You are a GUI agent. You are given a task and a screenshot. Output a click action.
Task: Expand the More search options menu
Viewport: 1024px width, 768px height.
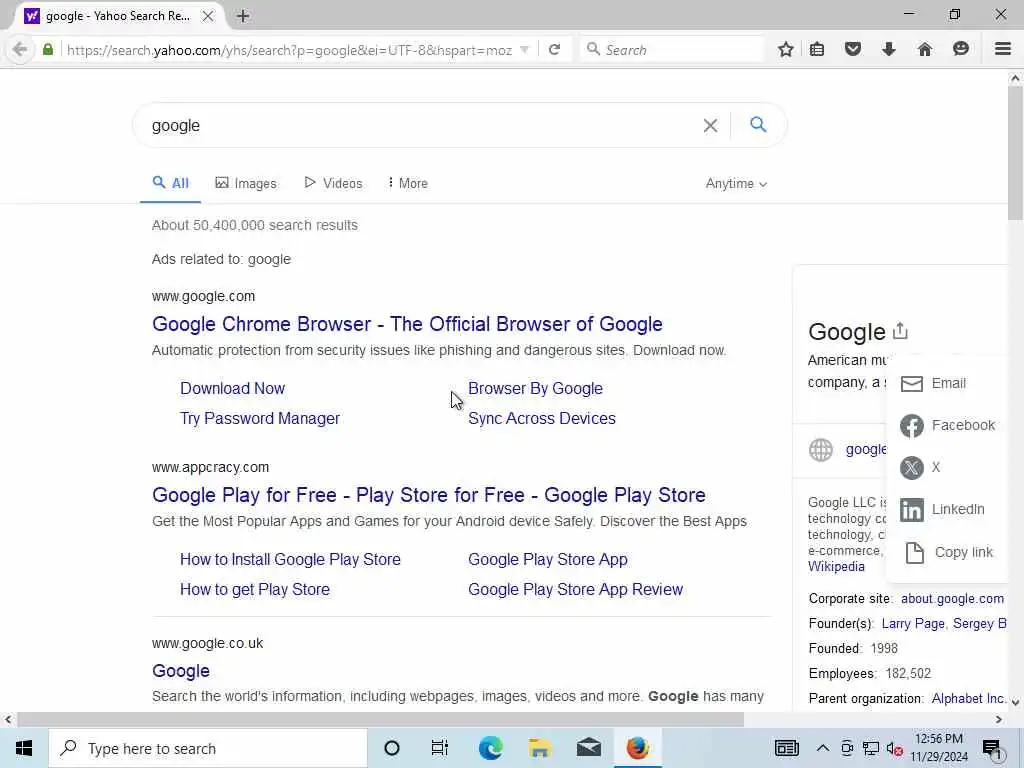click(408, 184)
